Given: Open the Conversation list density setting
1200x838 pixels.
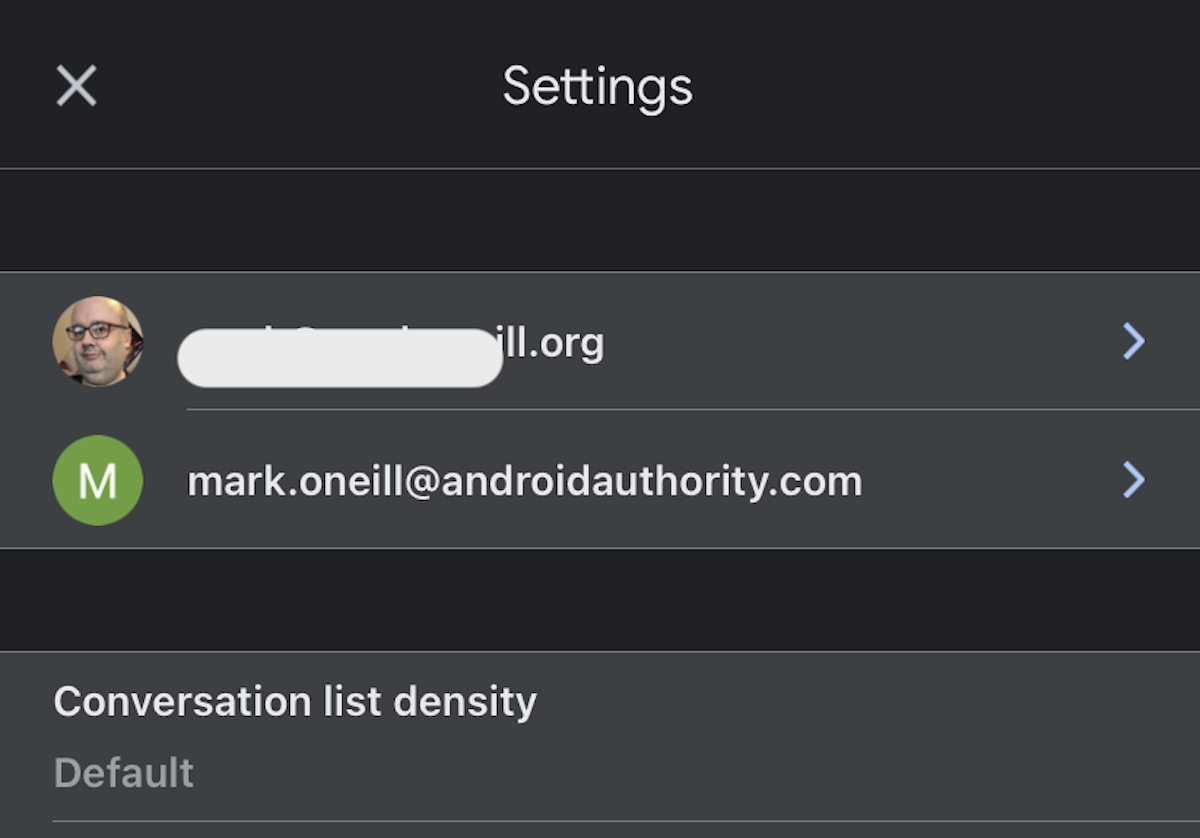Looking at the screenshot, I should click(x=295, y=702).
